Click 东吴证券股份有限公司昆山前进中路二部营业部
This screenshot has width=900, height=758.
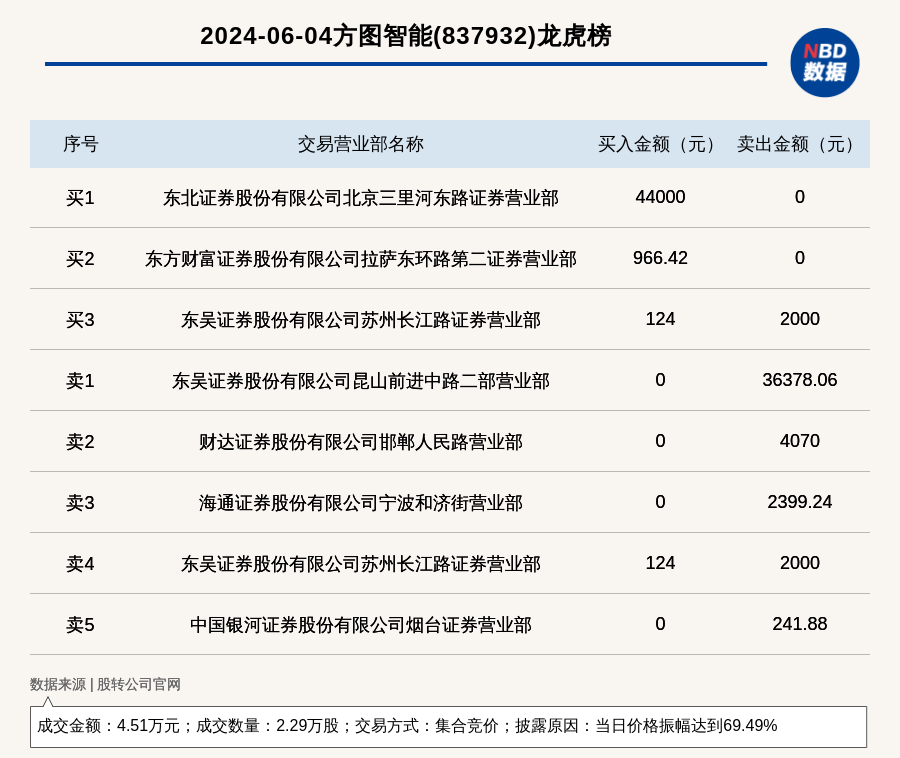360,381
